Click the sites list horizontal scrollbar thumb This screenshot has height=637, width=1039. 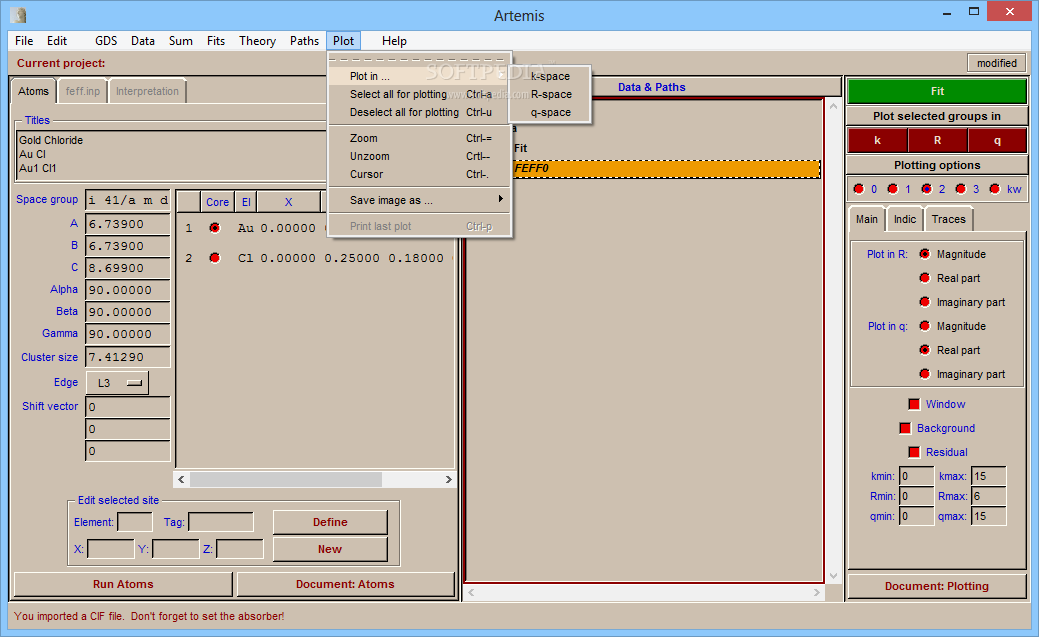286,479
